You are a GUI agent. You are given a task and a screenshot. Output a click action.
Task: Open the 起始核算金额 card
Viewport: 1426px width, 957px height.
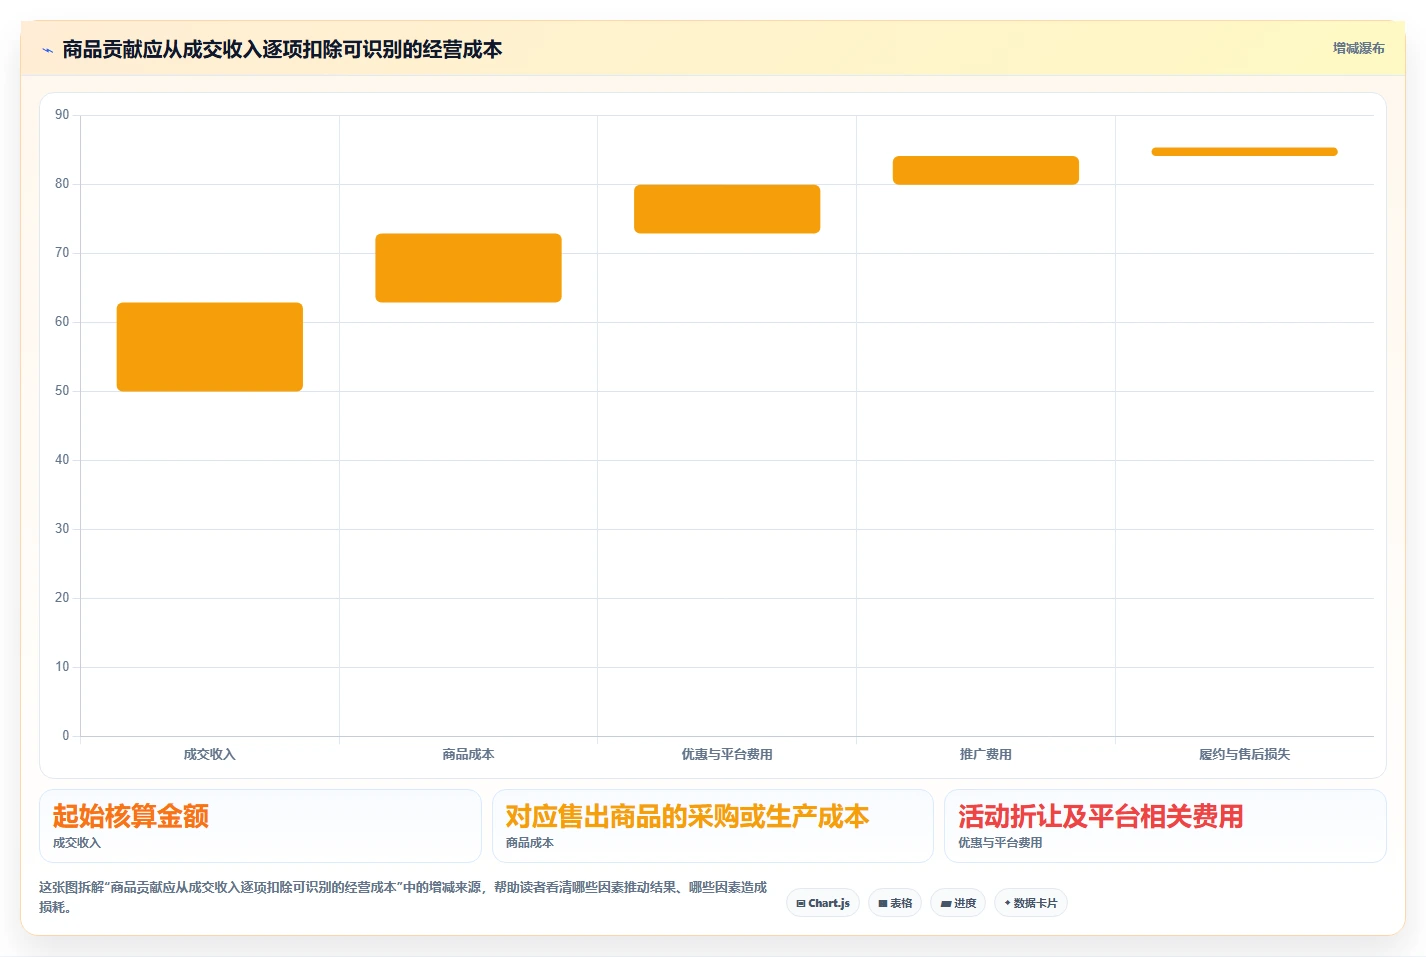coord(260,826)
